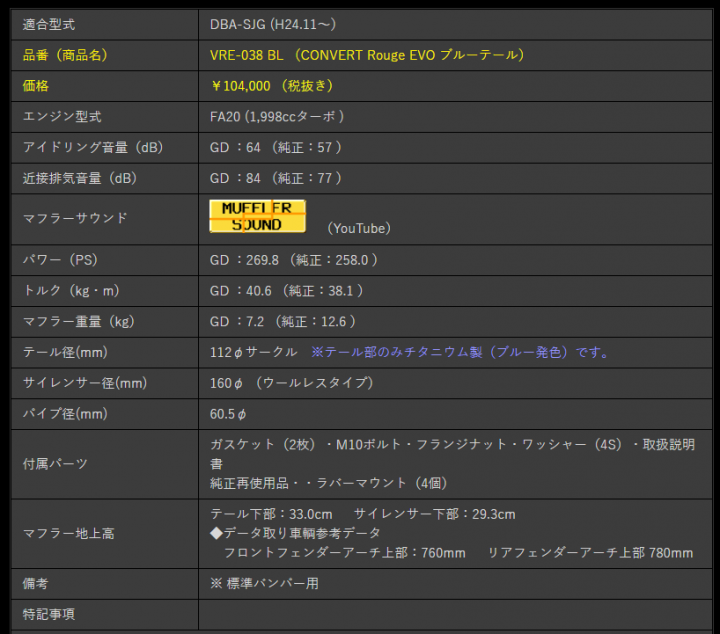720x634 pixels.
Task: Click the パワー（PS） label
Action: [60, 260]
